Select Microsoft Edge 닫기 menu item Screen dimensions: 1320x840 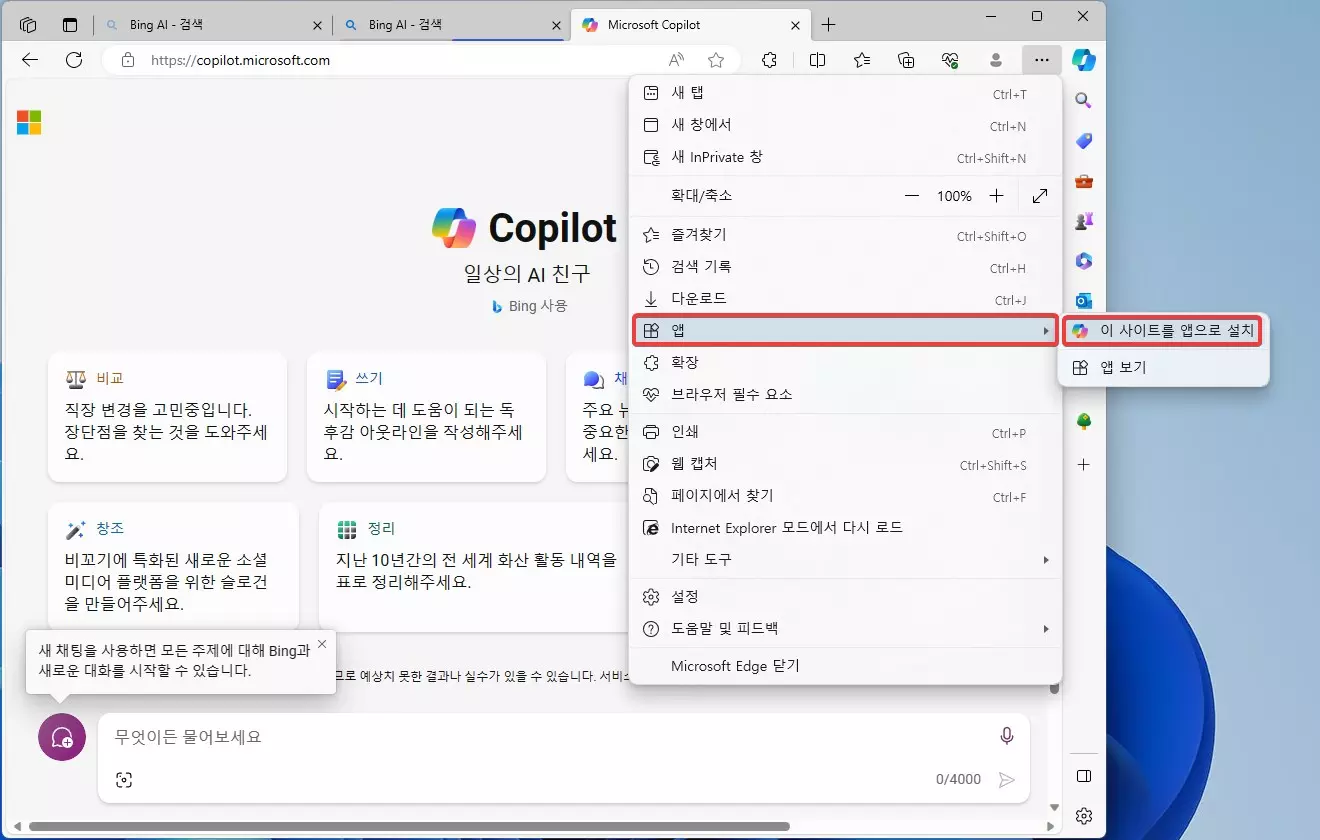coord(845,666)
